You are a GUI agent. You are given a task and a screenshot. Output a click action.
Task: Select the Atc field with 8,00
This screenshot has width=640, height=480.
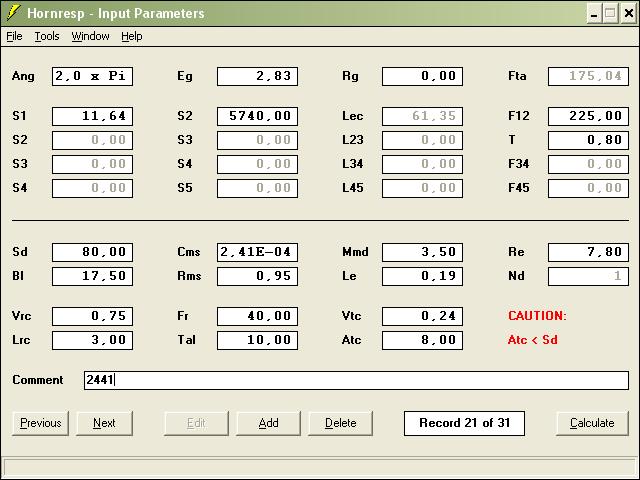point(422,340)
